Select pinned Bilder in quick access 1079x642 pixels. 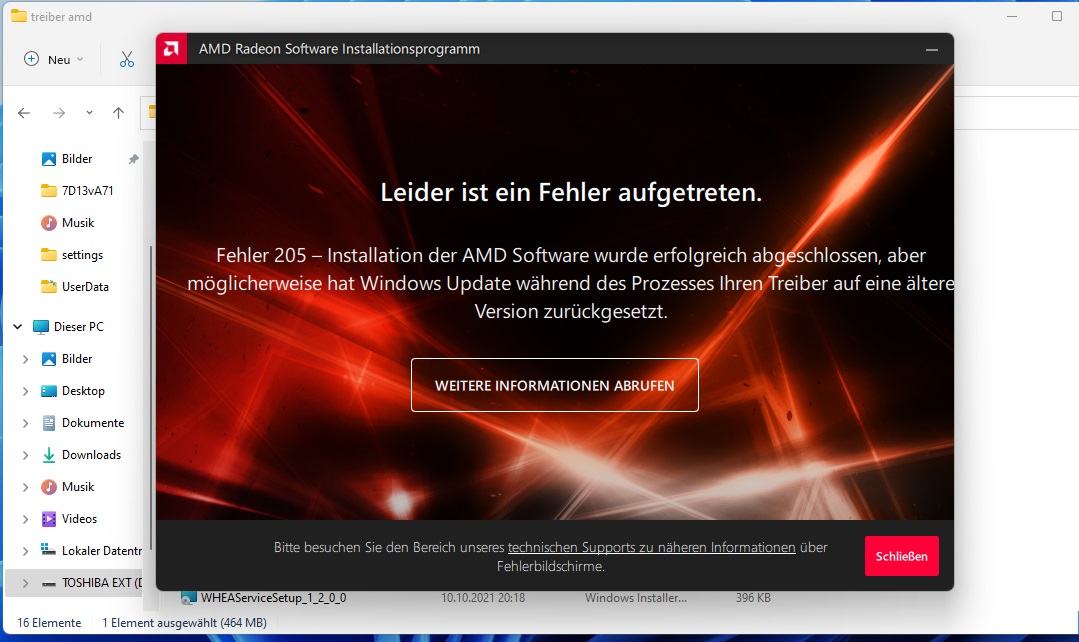(x=76, y=159)
